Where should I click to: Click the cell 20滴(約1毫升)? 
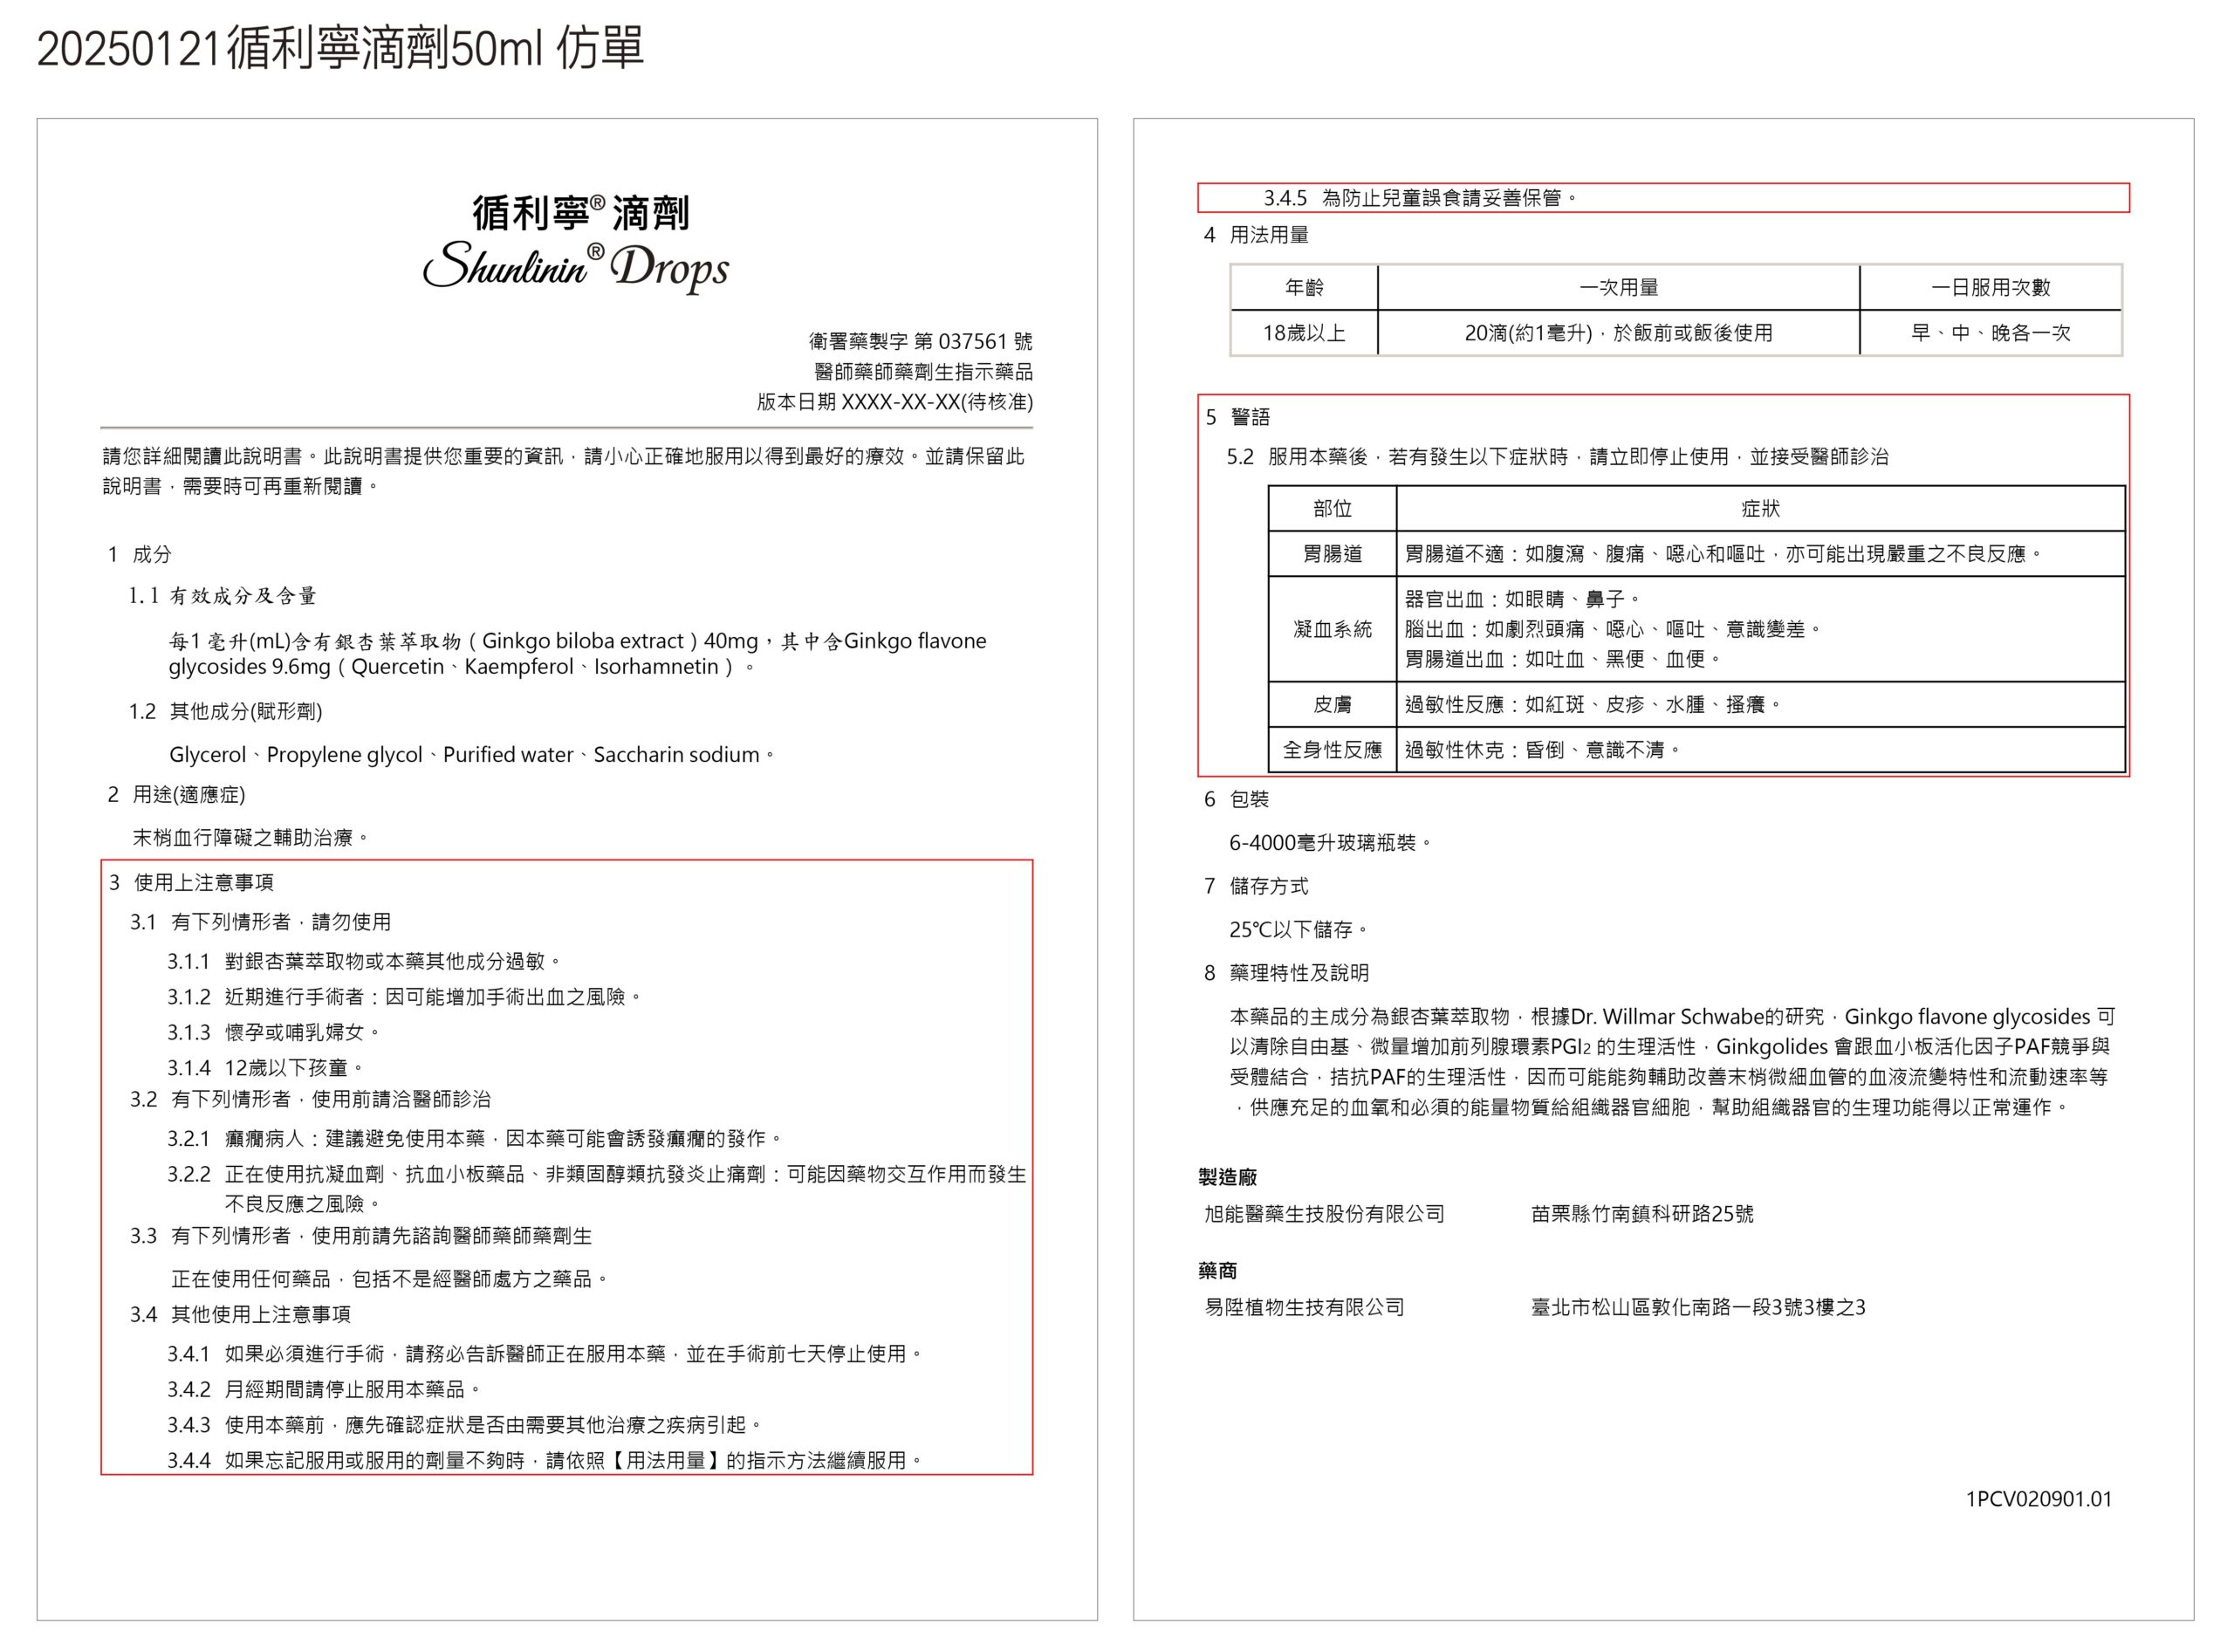pyautogui.click(x=1619, y=333)
